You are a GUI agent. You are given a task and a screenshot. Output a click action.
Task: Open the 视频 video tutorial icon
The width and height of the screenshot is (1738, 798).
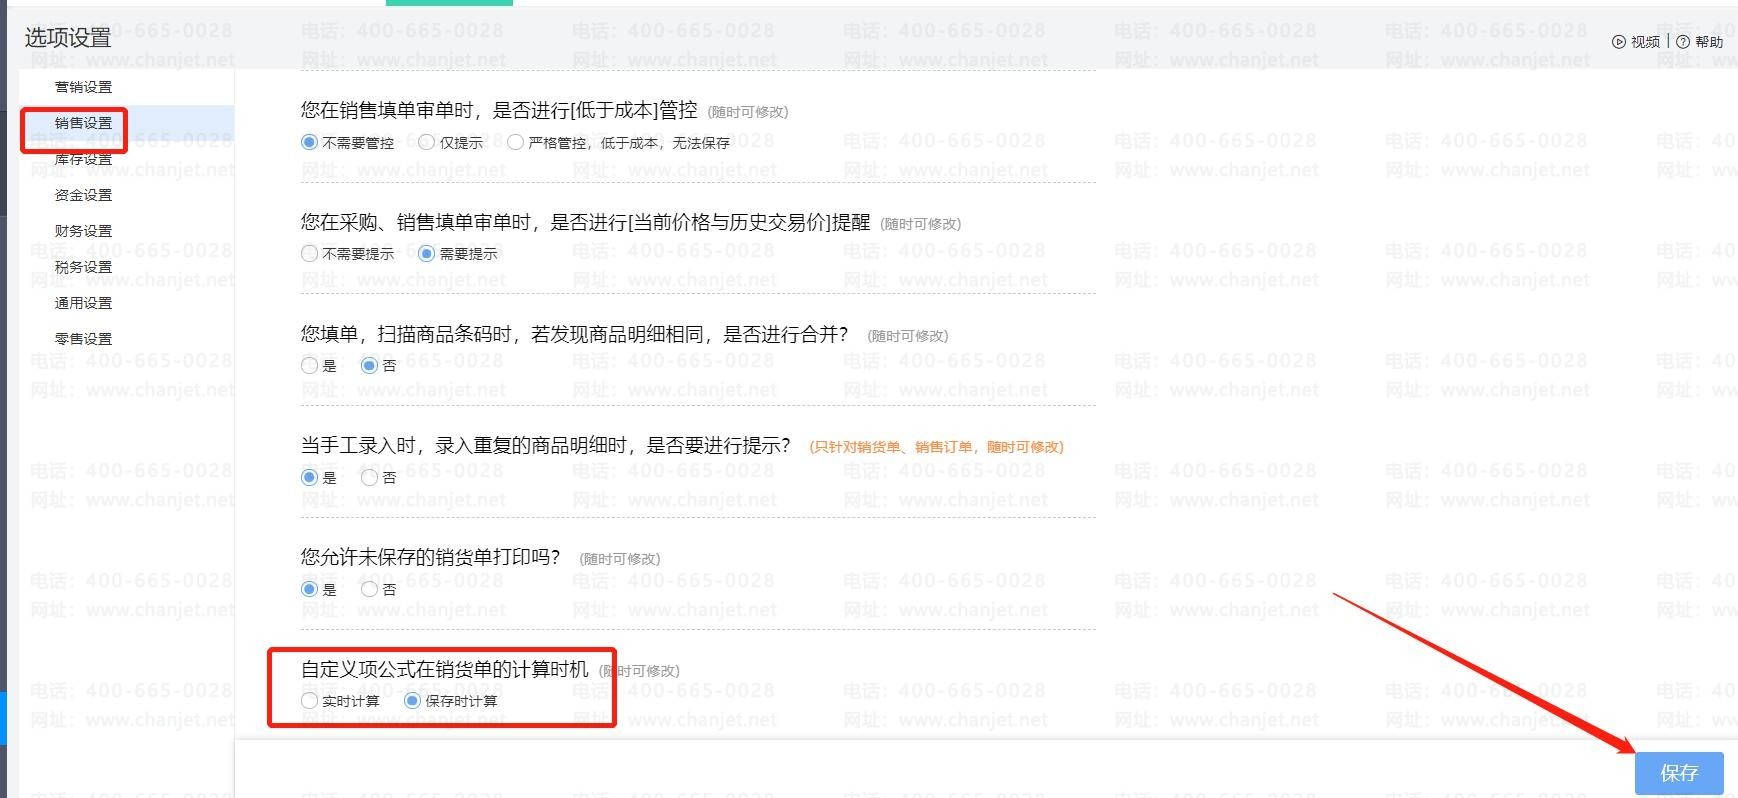(1619, 42)
